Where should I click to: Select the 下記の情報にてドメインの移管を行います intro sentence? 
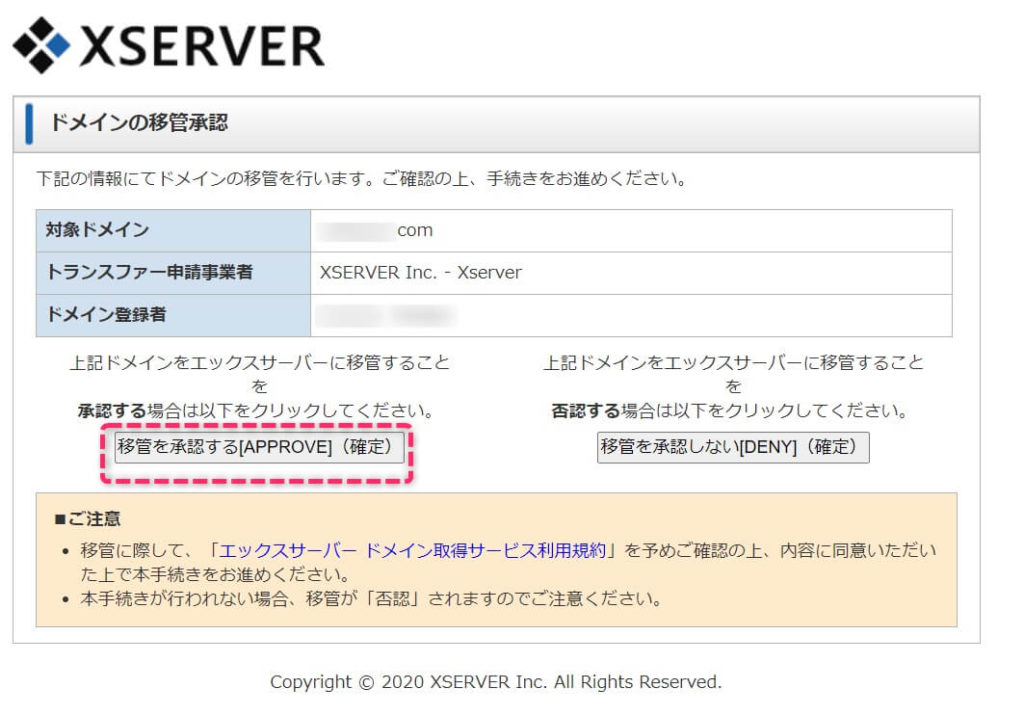coord(361,178)
